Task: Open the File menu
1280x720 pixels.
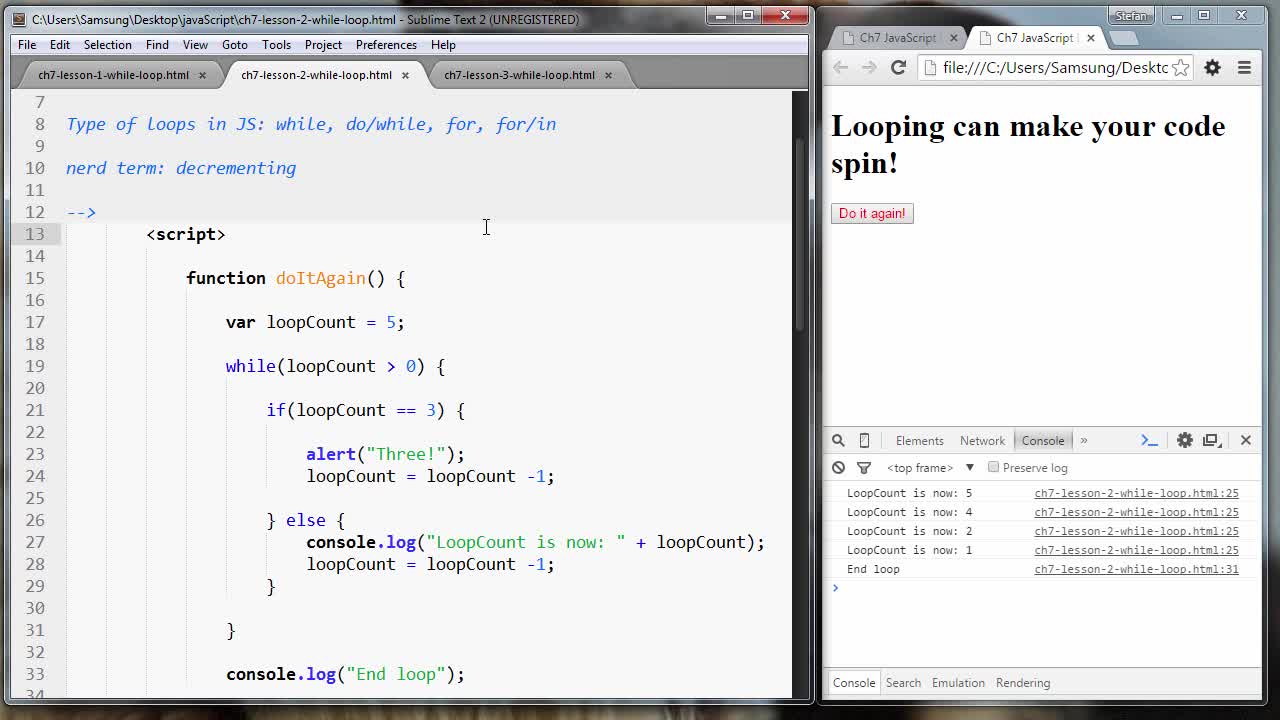Action: pyautogui.click(x=27, y=44)
